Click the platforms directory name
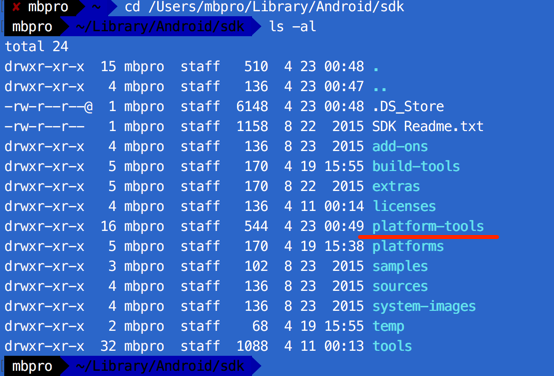This screenshot has width=554, height=376. click(x=408, y=246)
